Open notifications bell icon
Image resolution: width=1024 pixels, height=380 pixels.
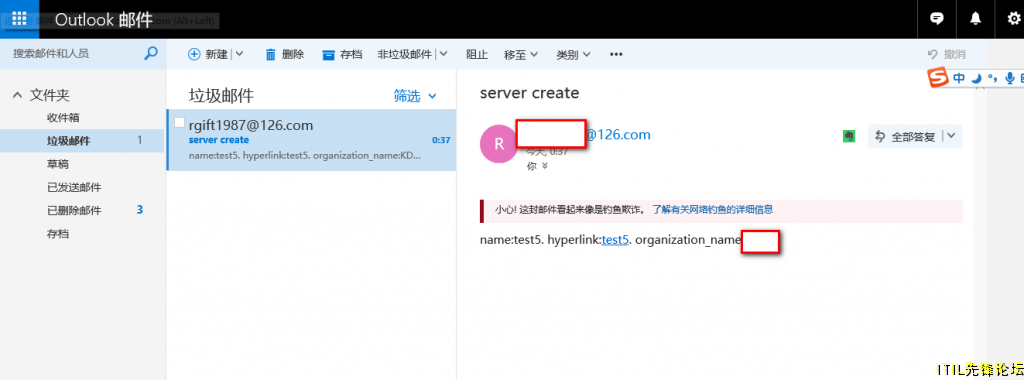pos(975,19)
